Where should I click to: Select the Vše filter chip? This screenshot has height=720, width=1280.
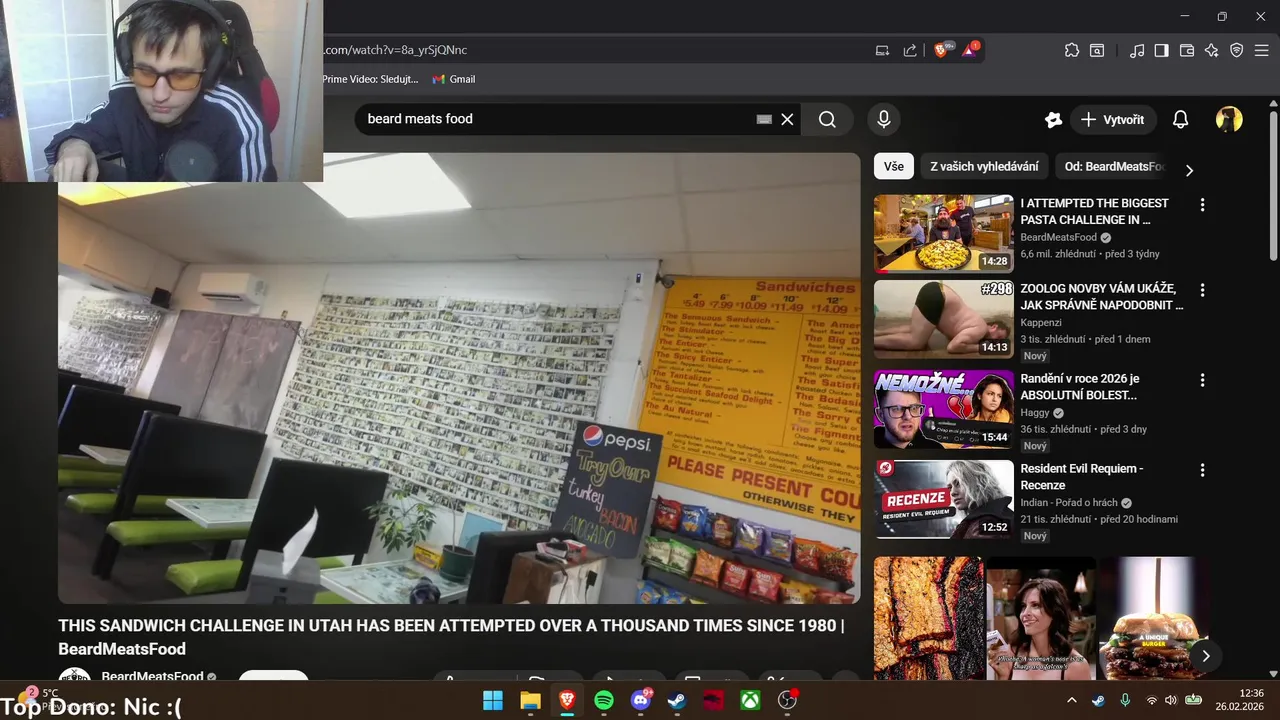pyautogui.click(x=893, y=167)
